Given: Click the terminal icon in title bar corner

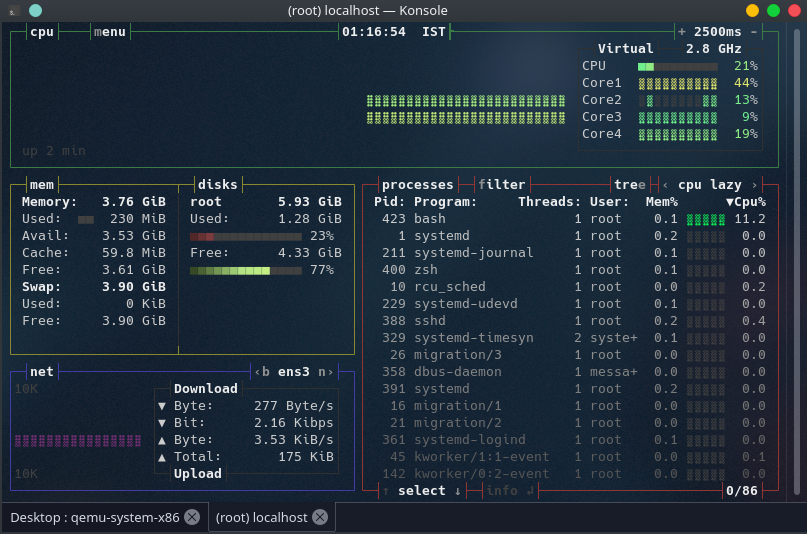Looking at the screenshot, I should tap(13, 11).
